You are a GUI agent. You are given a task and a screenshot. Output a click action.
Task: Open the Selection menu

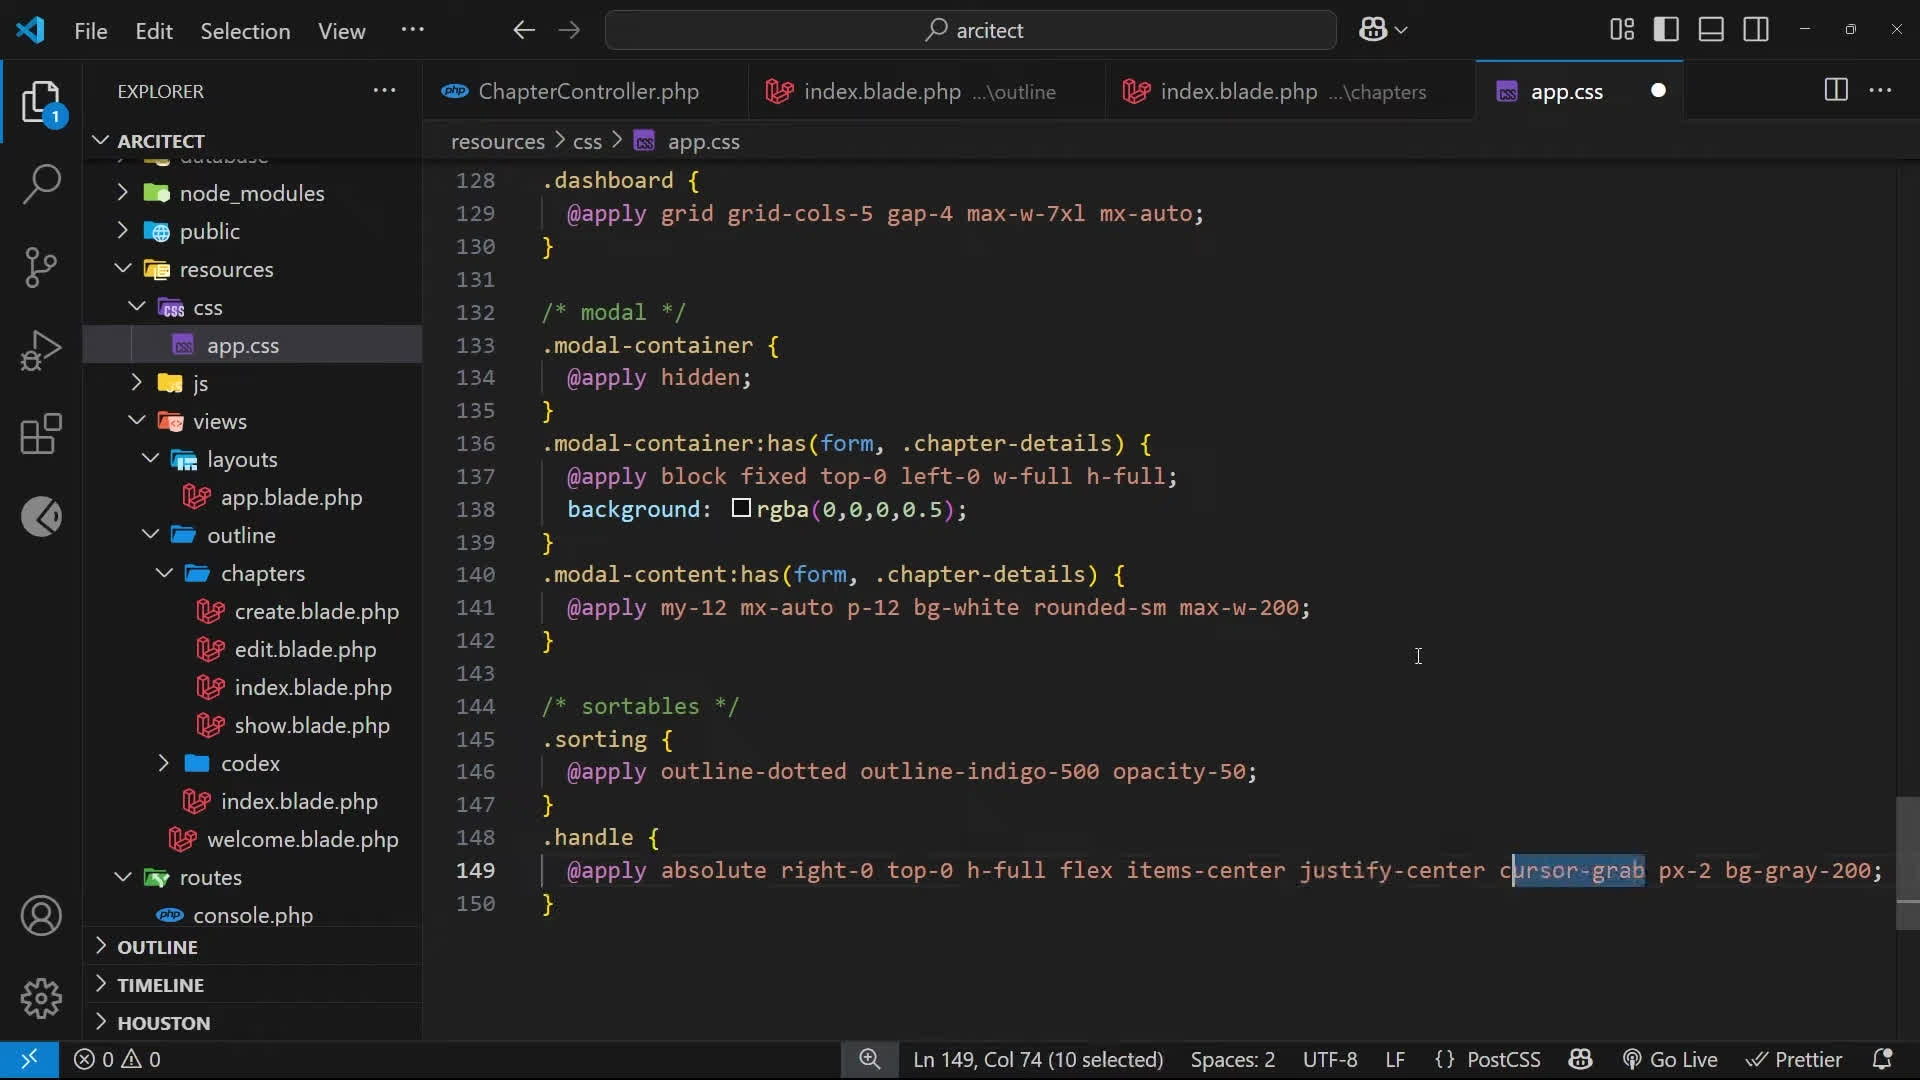click(245, 31)
